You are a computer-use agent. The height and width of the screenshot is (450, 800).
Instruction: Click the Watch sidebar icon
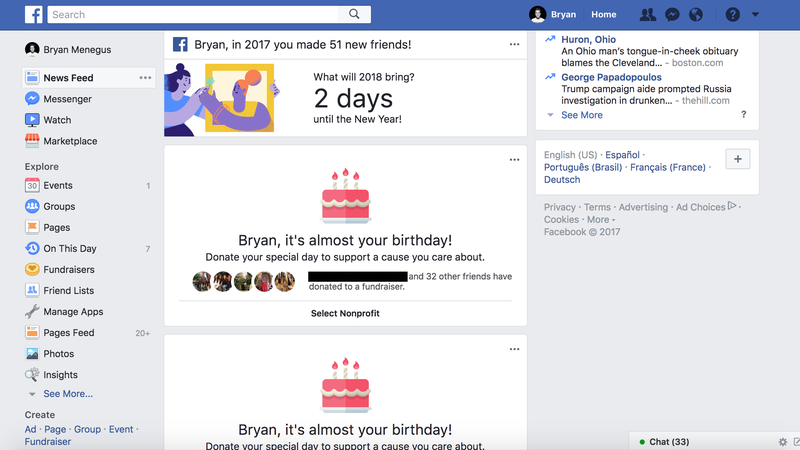point(32,120)
